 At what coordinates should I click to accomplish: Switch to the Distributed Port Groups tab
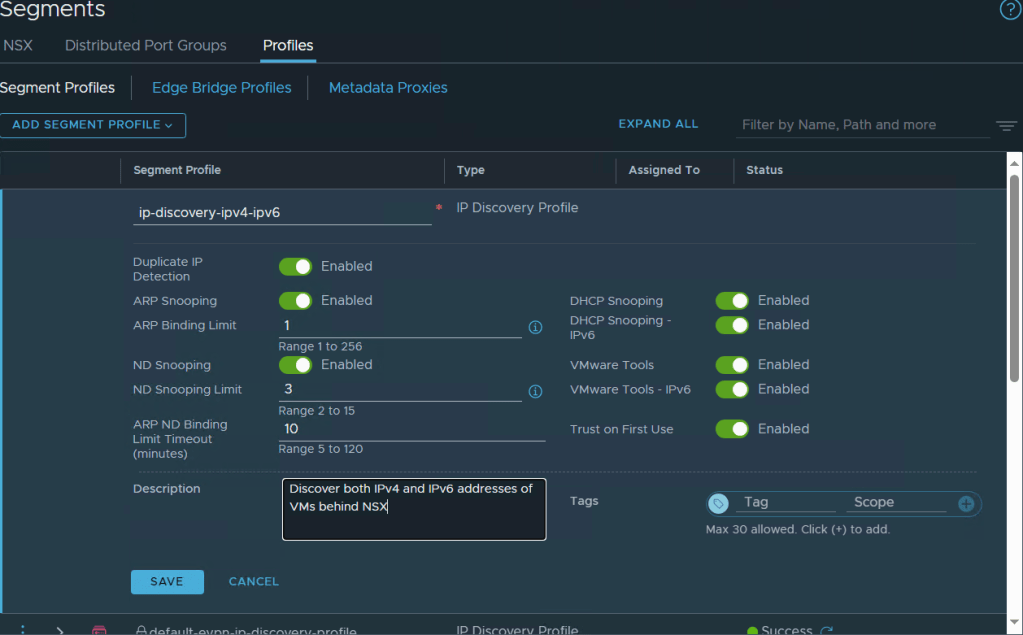click(x=146, y=46)
